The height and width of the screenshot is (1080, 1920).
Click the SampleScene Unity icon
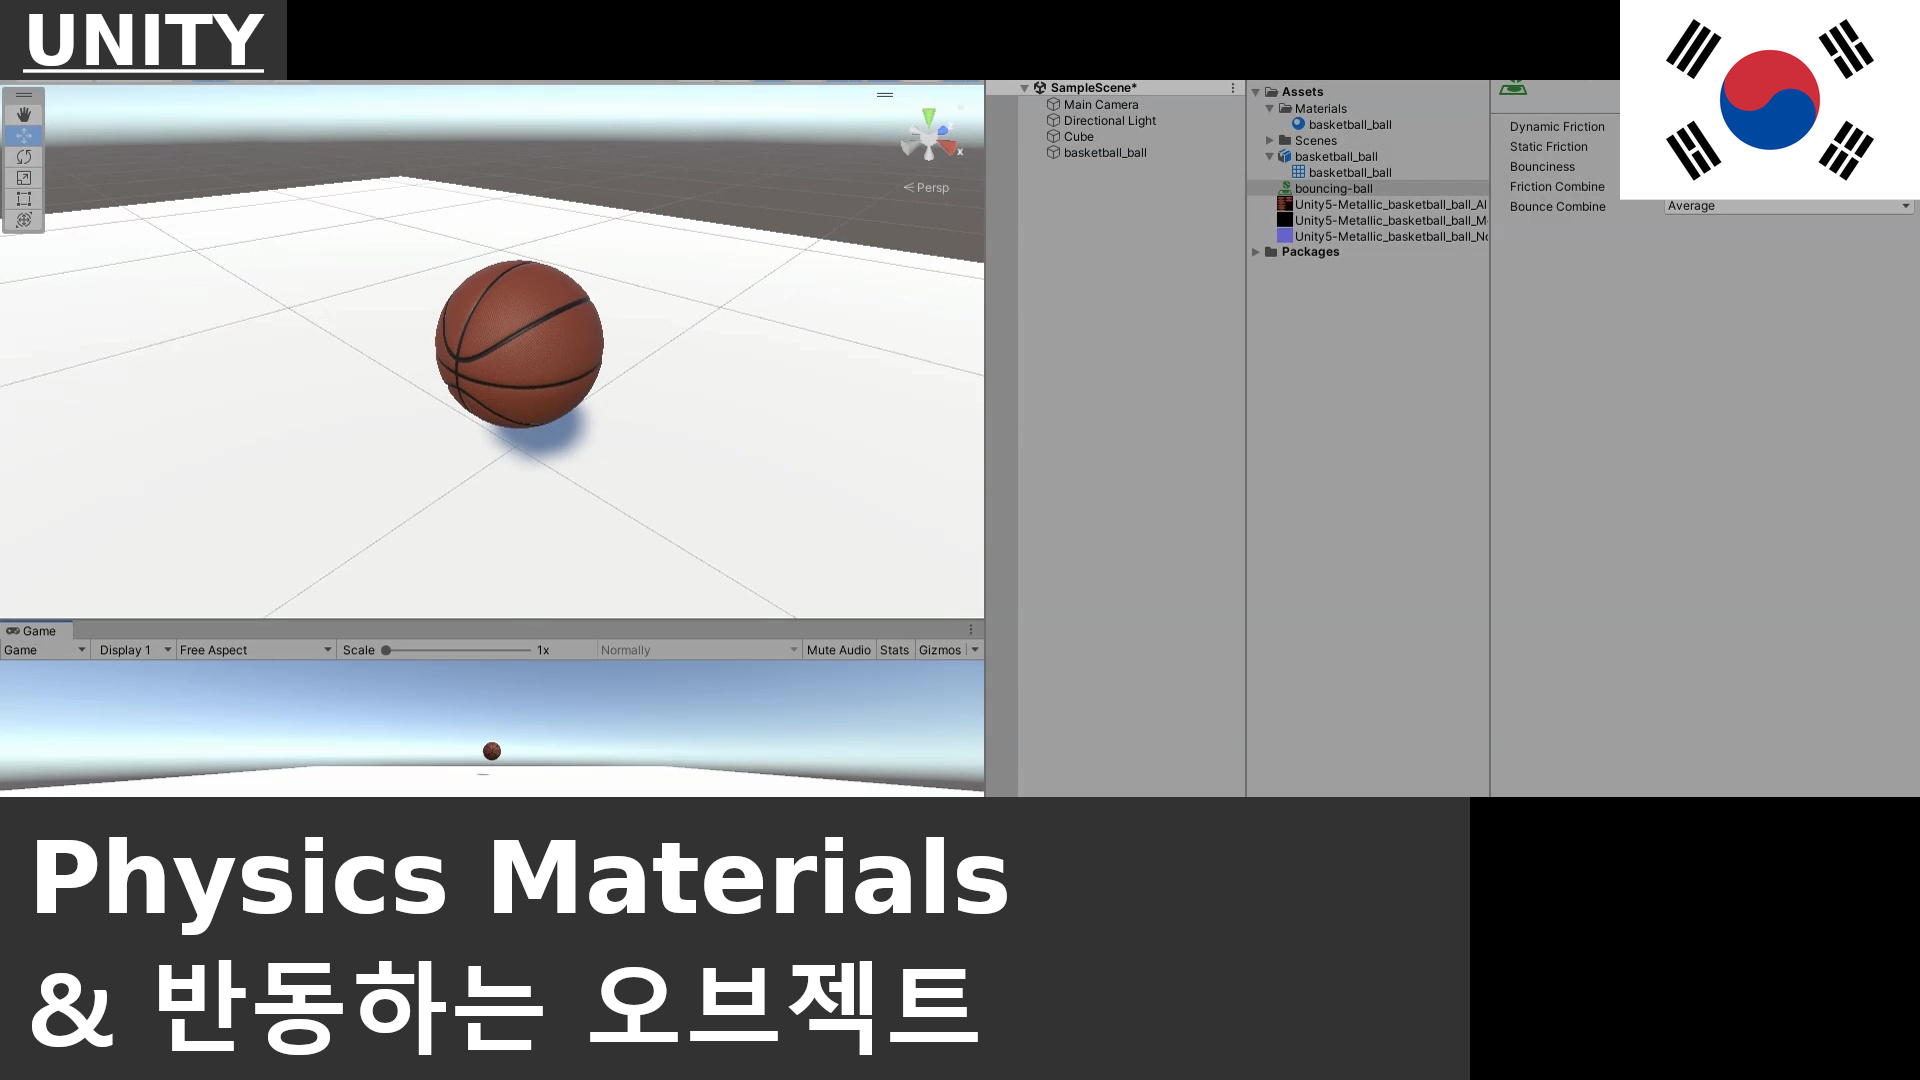coord(1040,88)
